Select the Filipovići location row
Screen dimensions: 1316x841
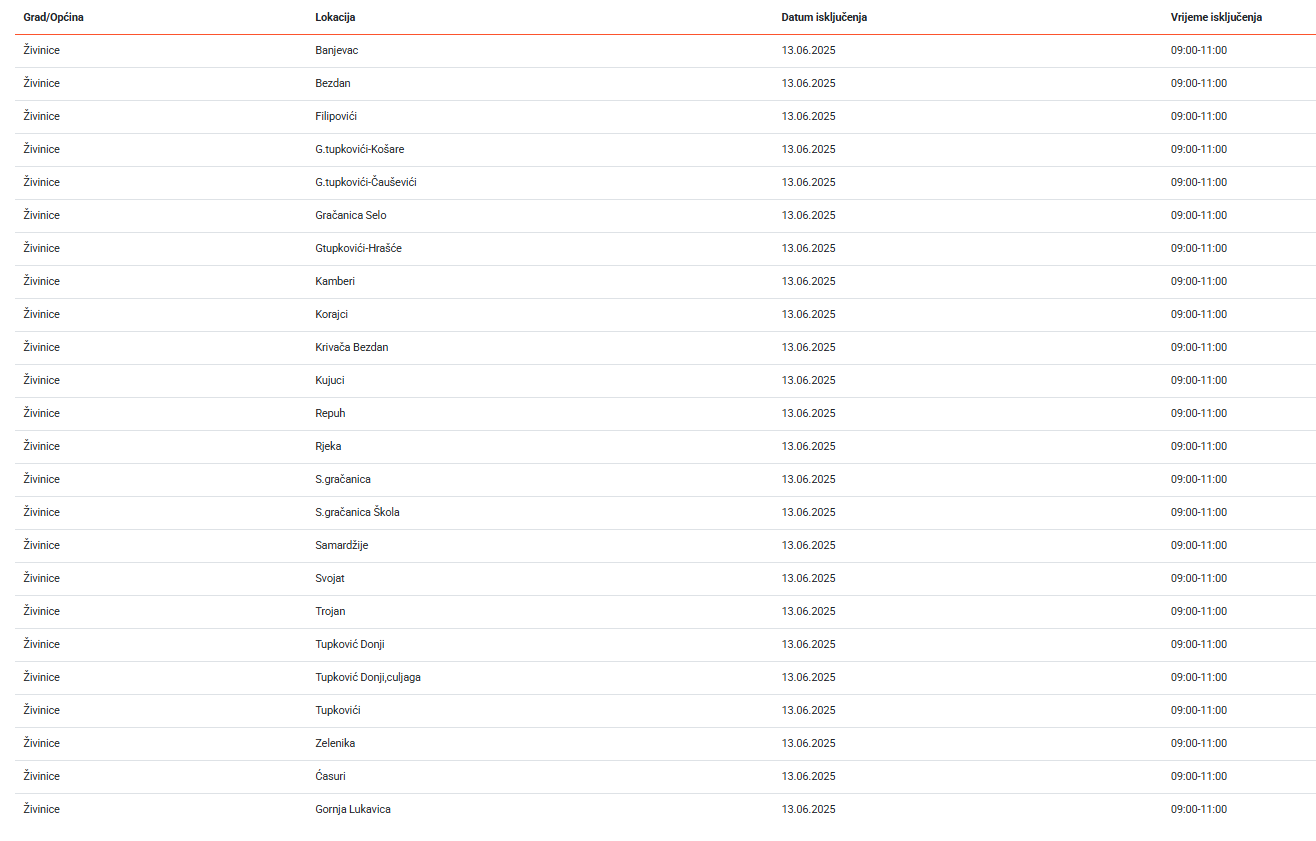tap(336, 116)
